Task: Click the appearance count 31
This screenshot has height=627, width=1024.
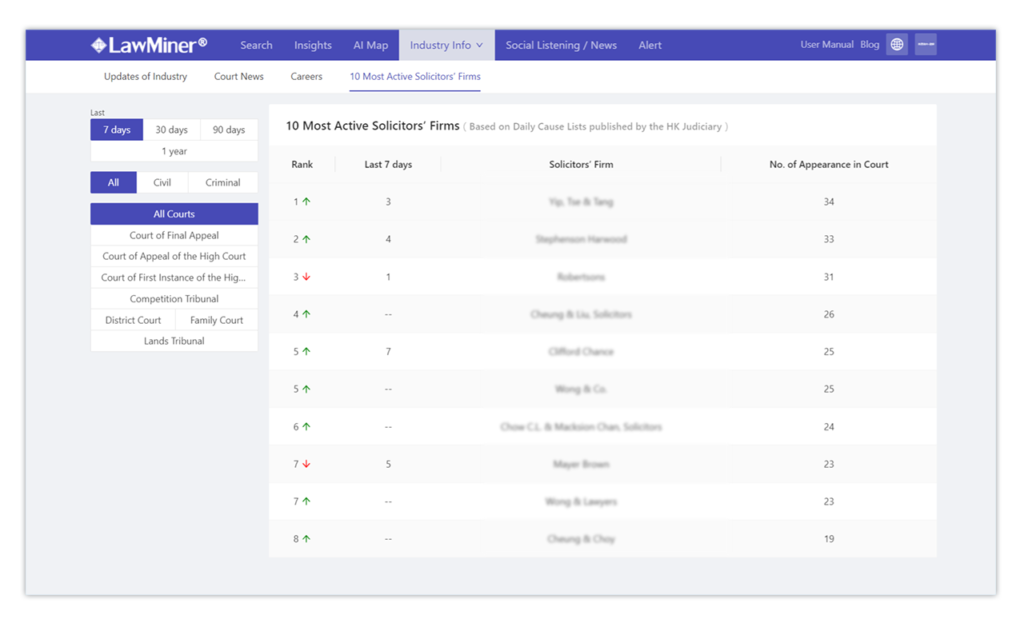Action: tap(829, 277)
